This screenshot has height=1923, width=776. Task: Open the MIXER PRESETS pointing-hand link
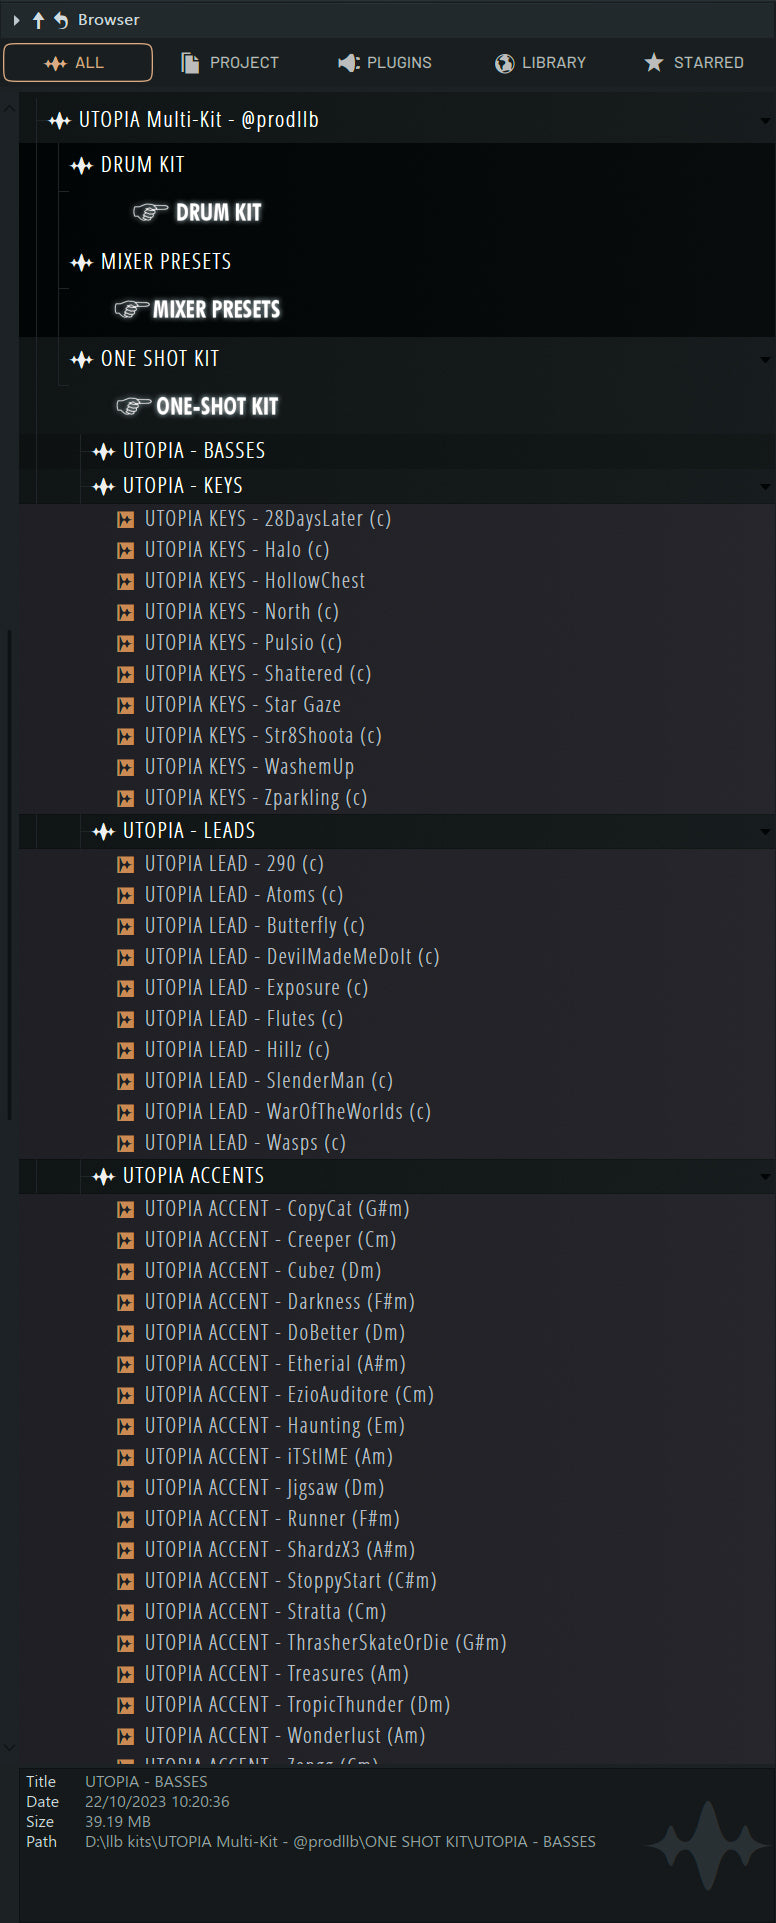pos(197,309)
